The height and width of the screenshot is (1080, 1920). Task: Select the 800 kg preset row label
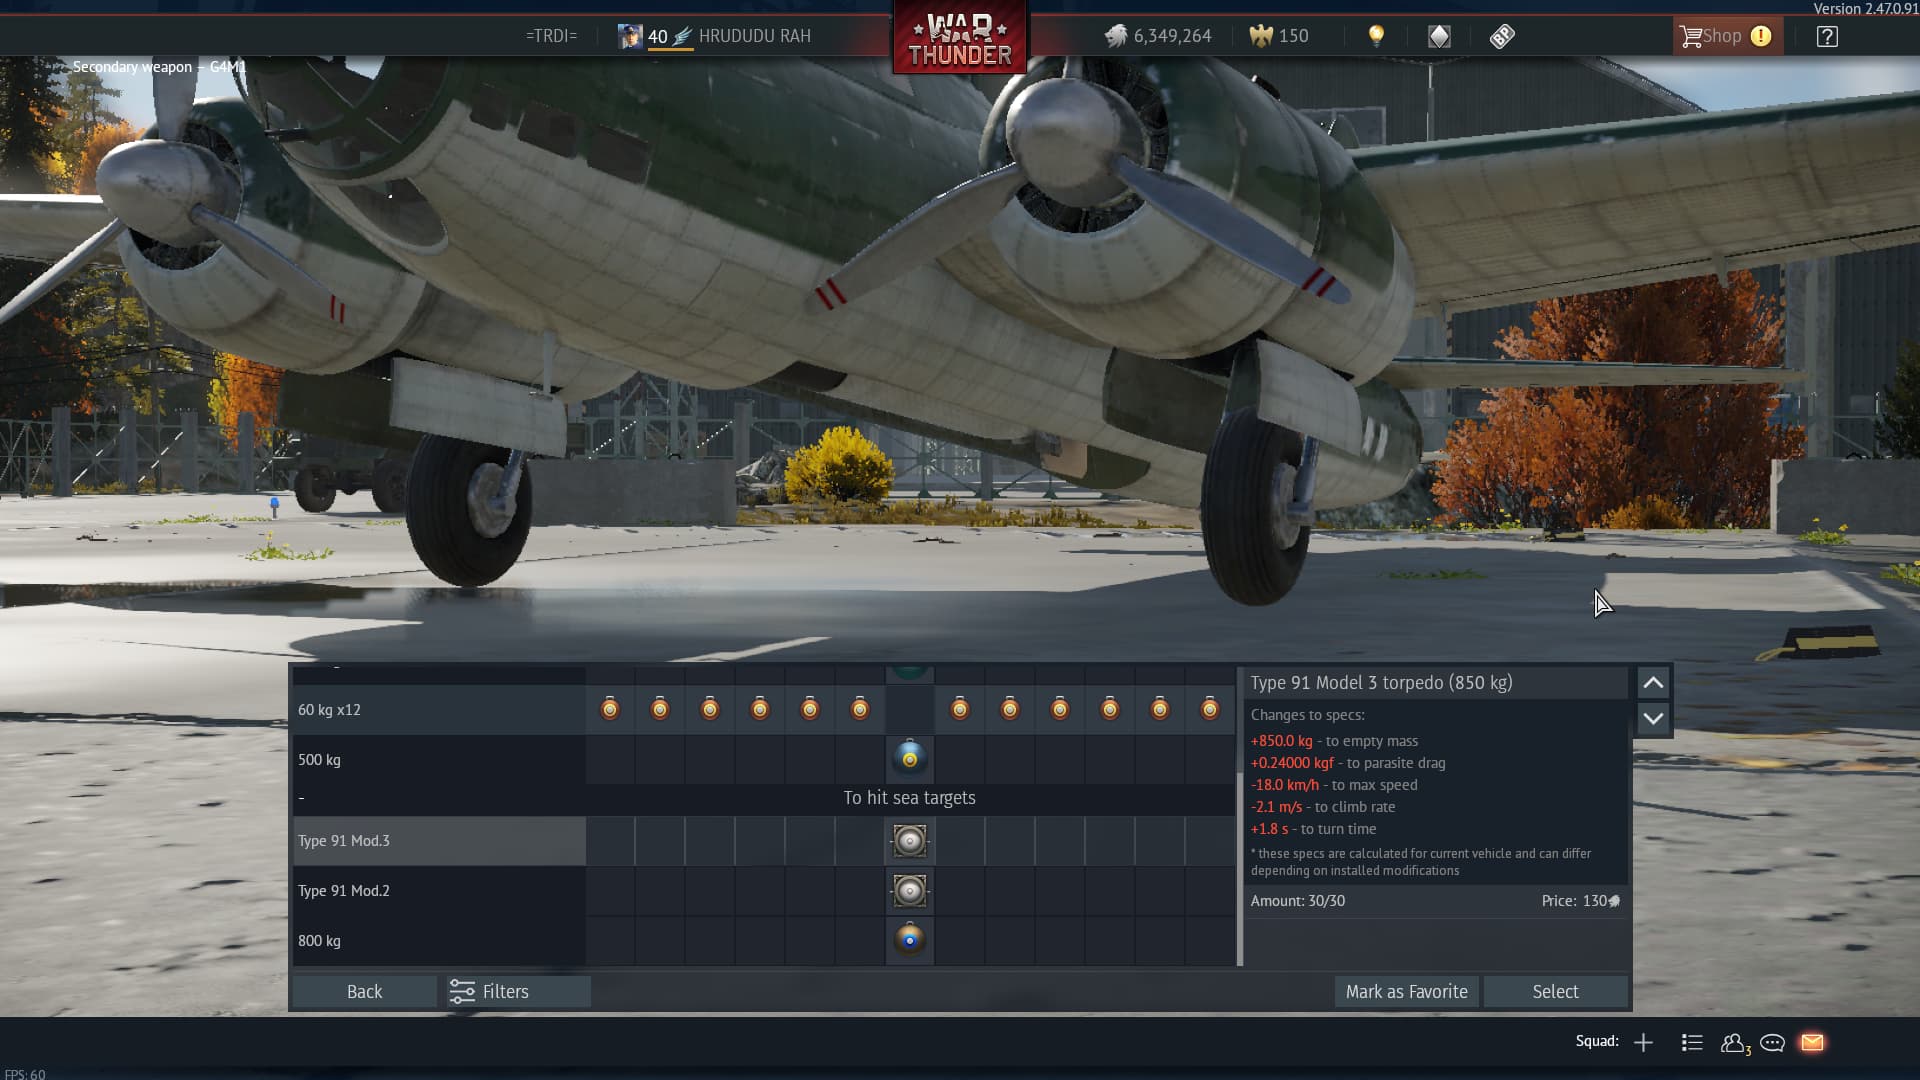pyautogui.click(x=319, y=941)
